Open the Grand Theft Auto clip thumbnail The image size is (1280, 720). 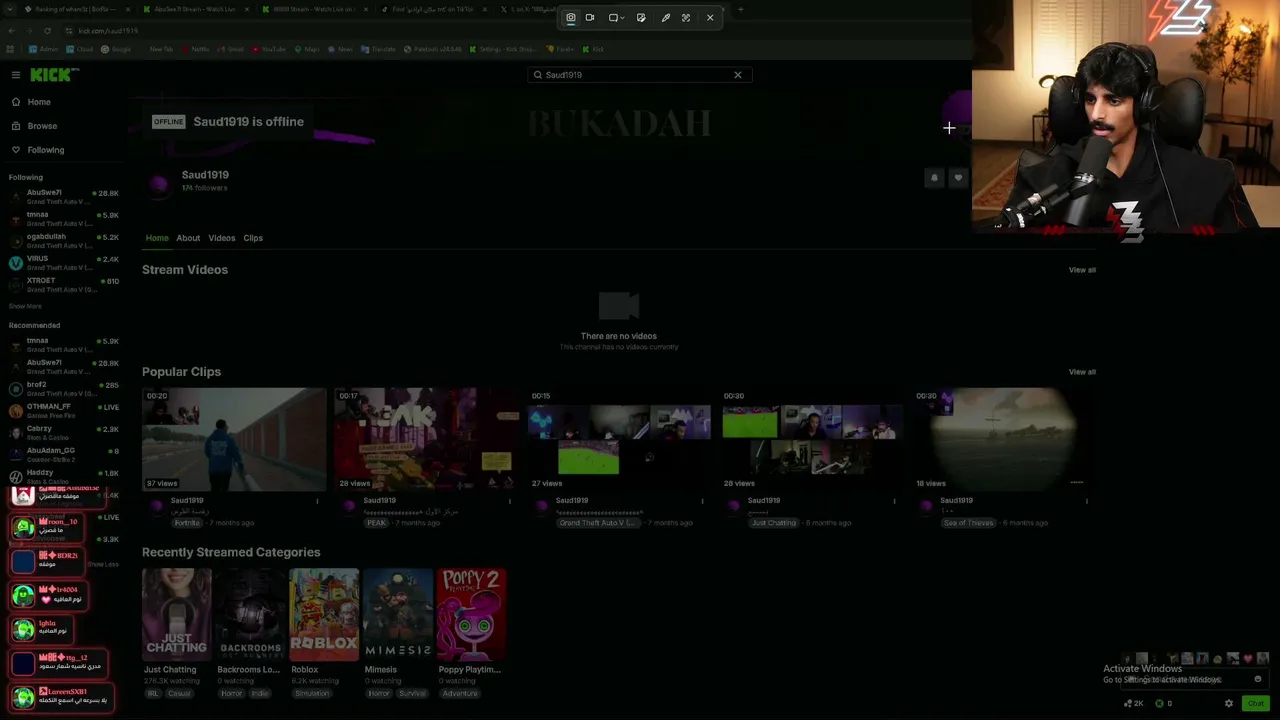619,440
